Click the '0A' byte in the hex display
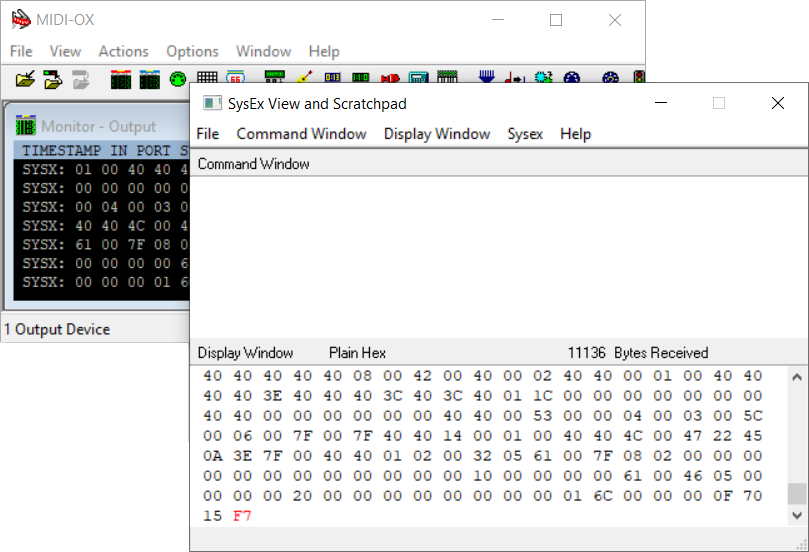The height and width of the screenshot is (552, 809). pyautogui.click(x=212, y=456)
